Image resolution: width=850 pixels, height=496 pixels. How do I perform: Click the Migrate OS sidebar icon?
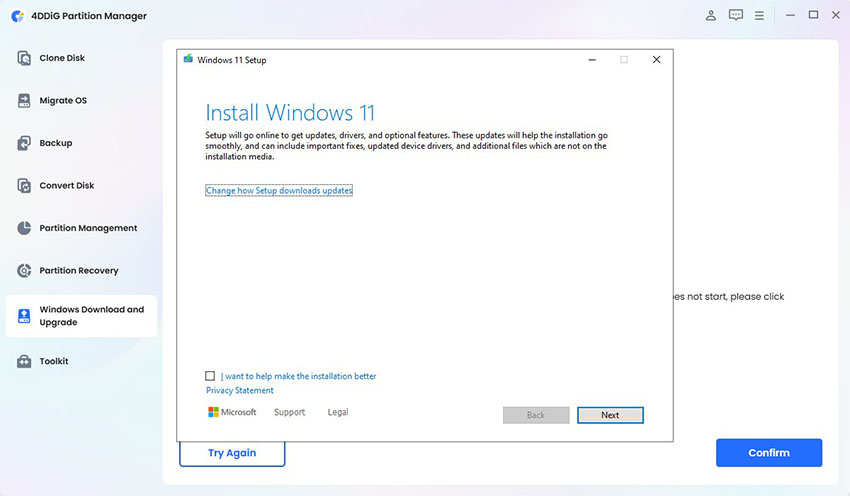[x=24, y=100]
